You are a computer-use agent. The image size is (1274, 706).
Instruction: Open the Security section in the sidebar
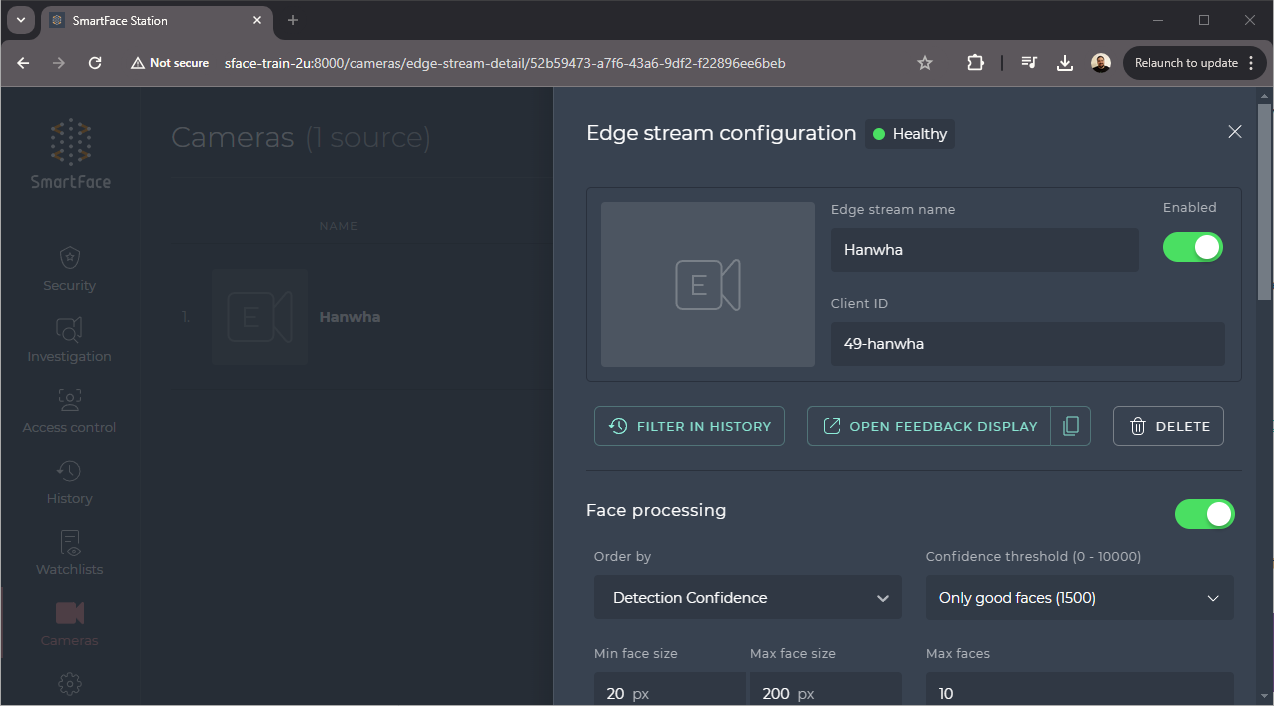pos(69,270)
